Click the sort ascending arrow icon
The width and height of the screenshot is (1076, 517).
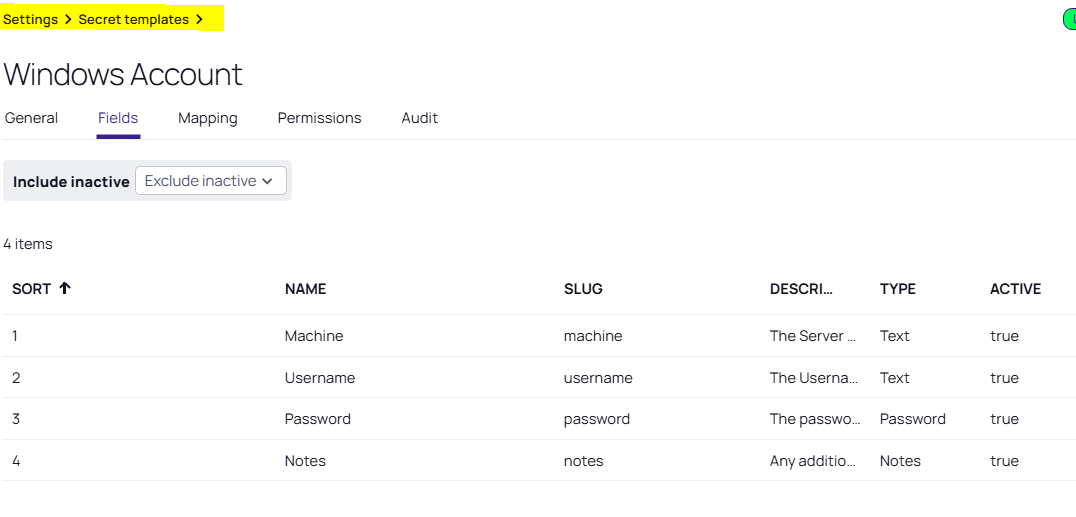[65, 289]
